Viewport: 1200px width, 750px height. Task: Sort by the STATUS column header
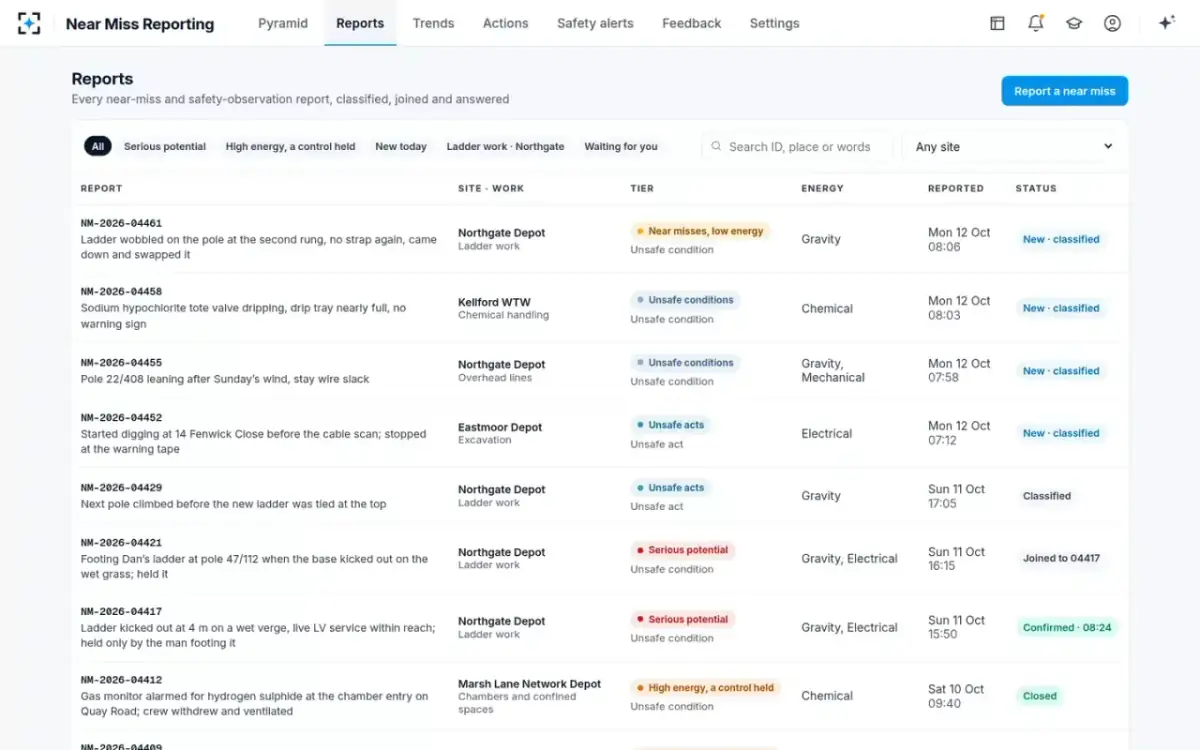[x=1036, y=188]
